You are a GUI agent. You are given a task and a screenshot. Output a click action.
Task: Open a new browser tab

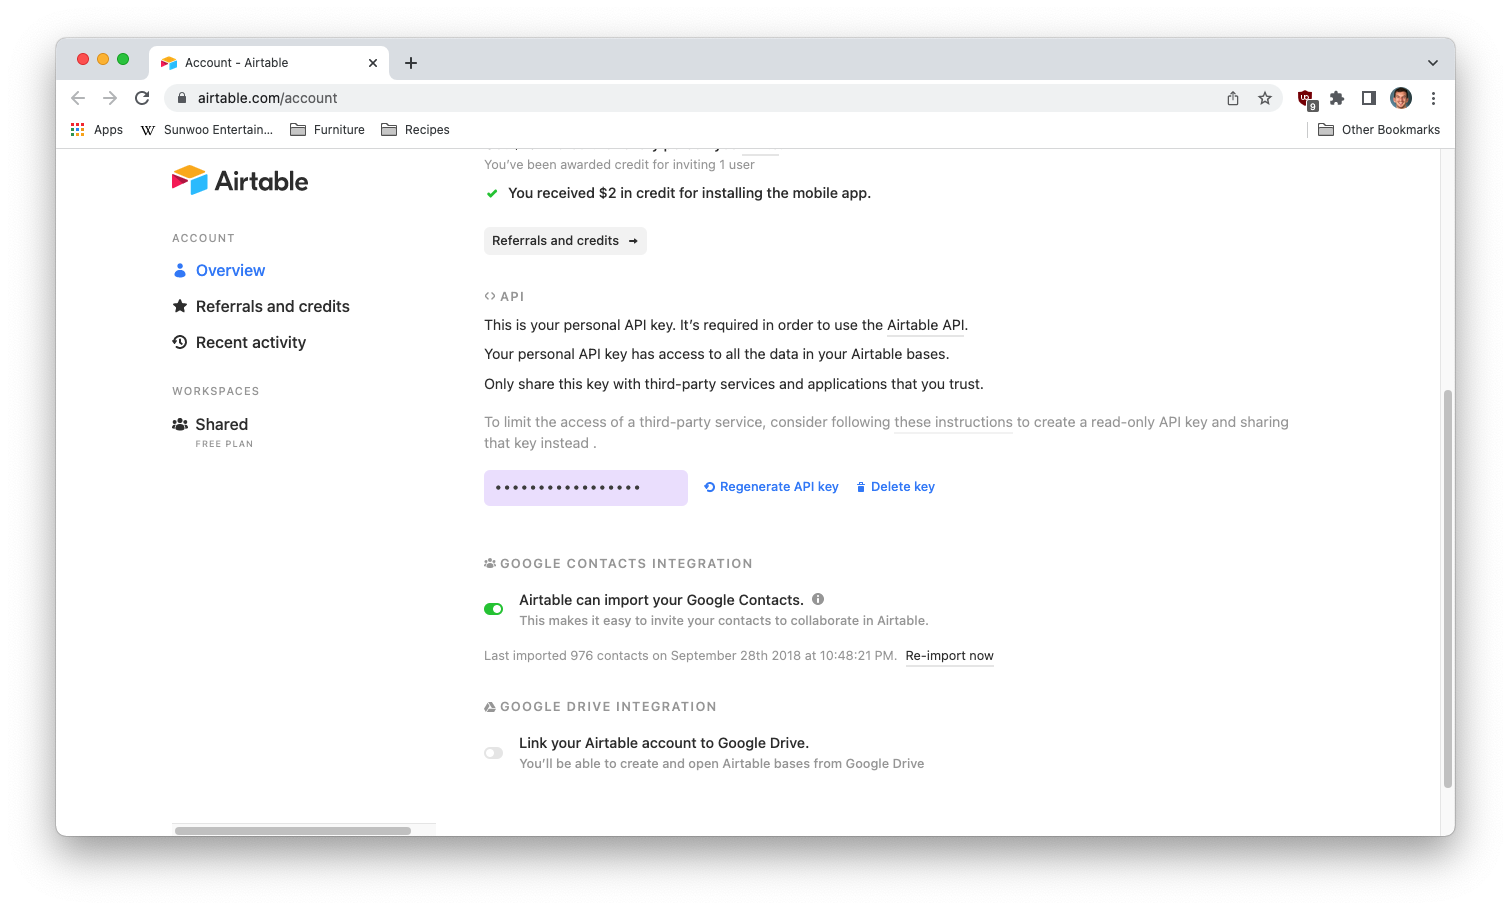(411, 63)
